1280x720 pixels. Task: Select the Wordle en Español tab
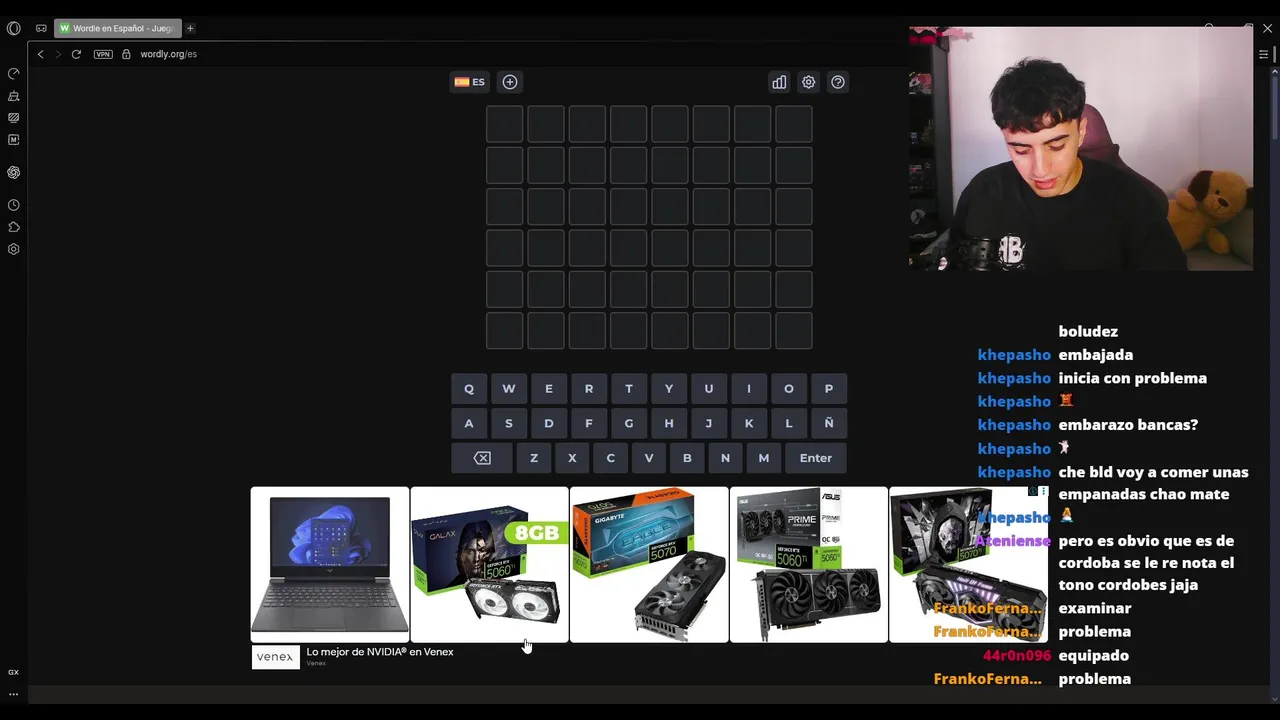click(x=118, y=28)
